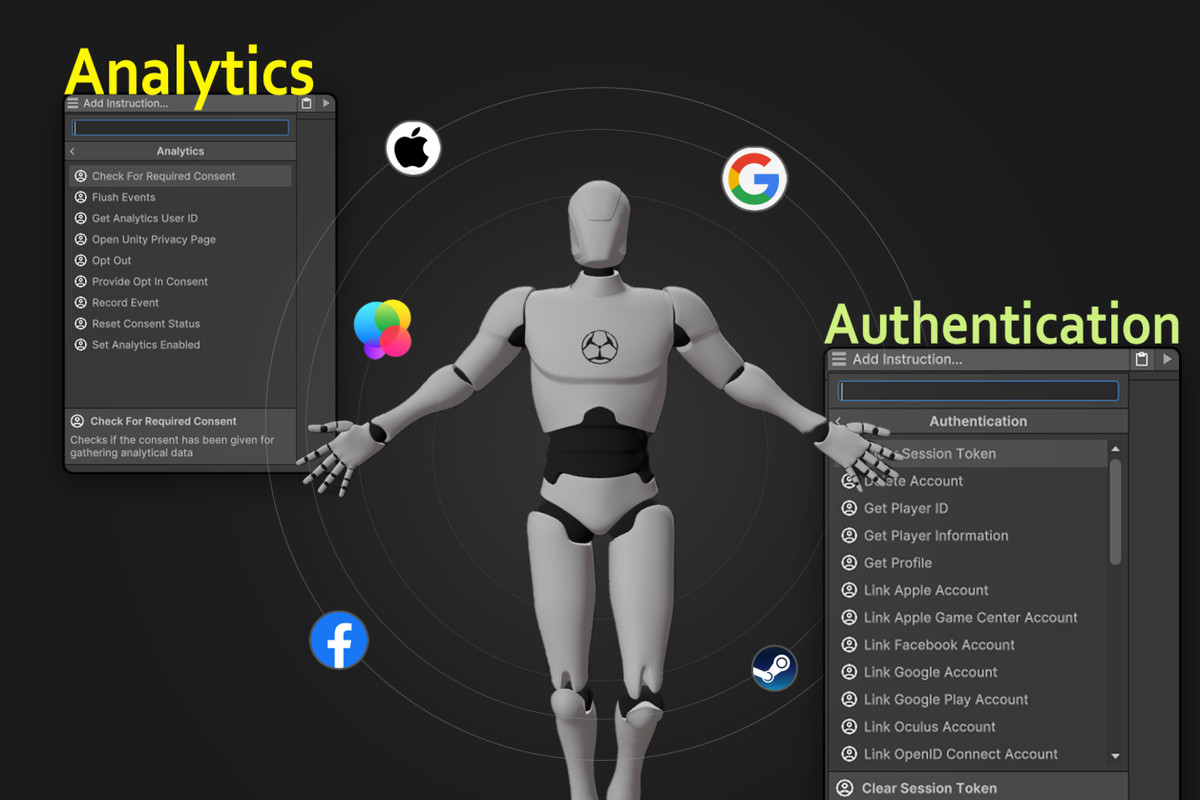Click the Authentication list scroll up arrow
Screen dimensions: 1200x800
[1116, 449]
